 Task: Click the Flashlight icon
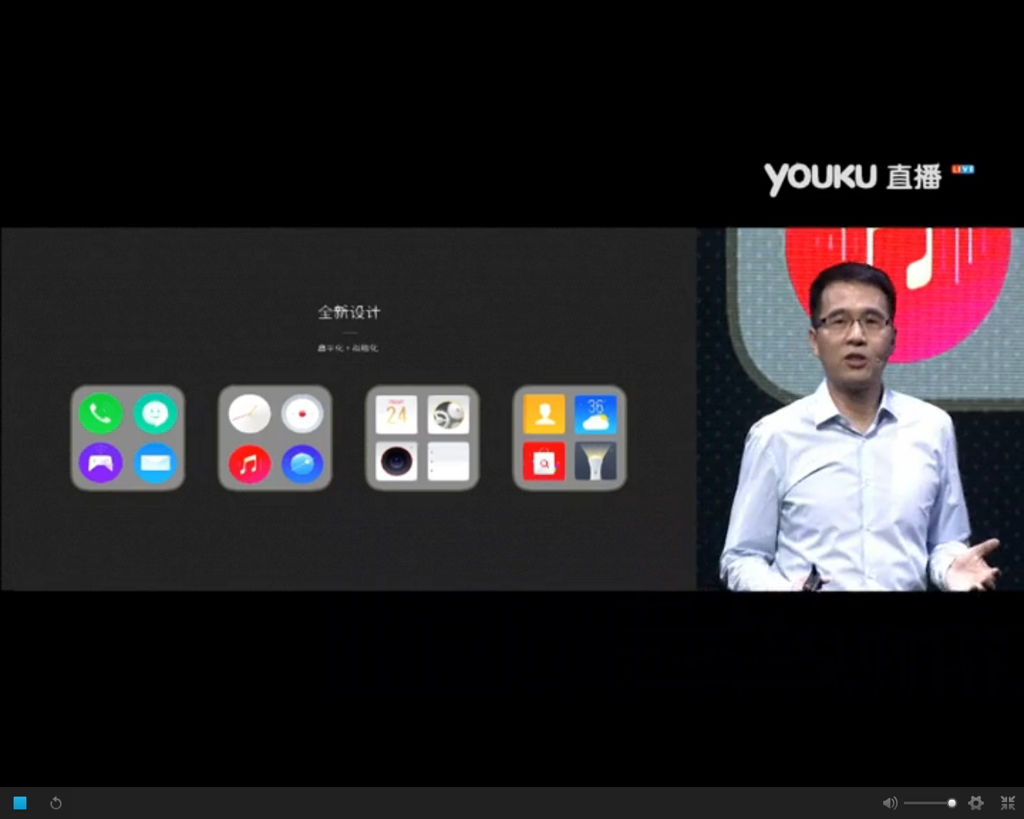[596, 462]
